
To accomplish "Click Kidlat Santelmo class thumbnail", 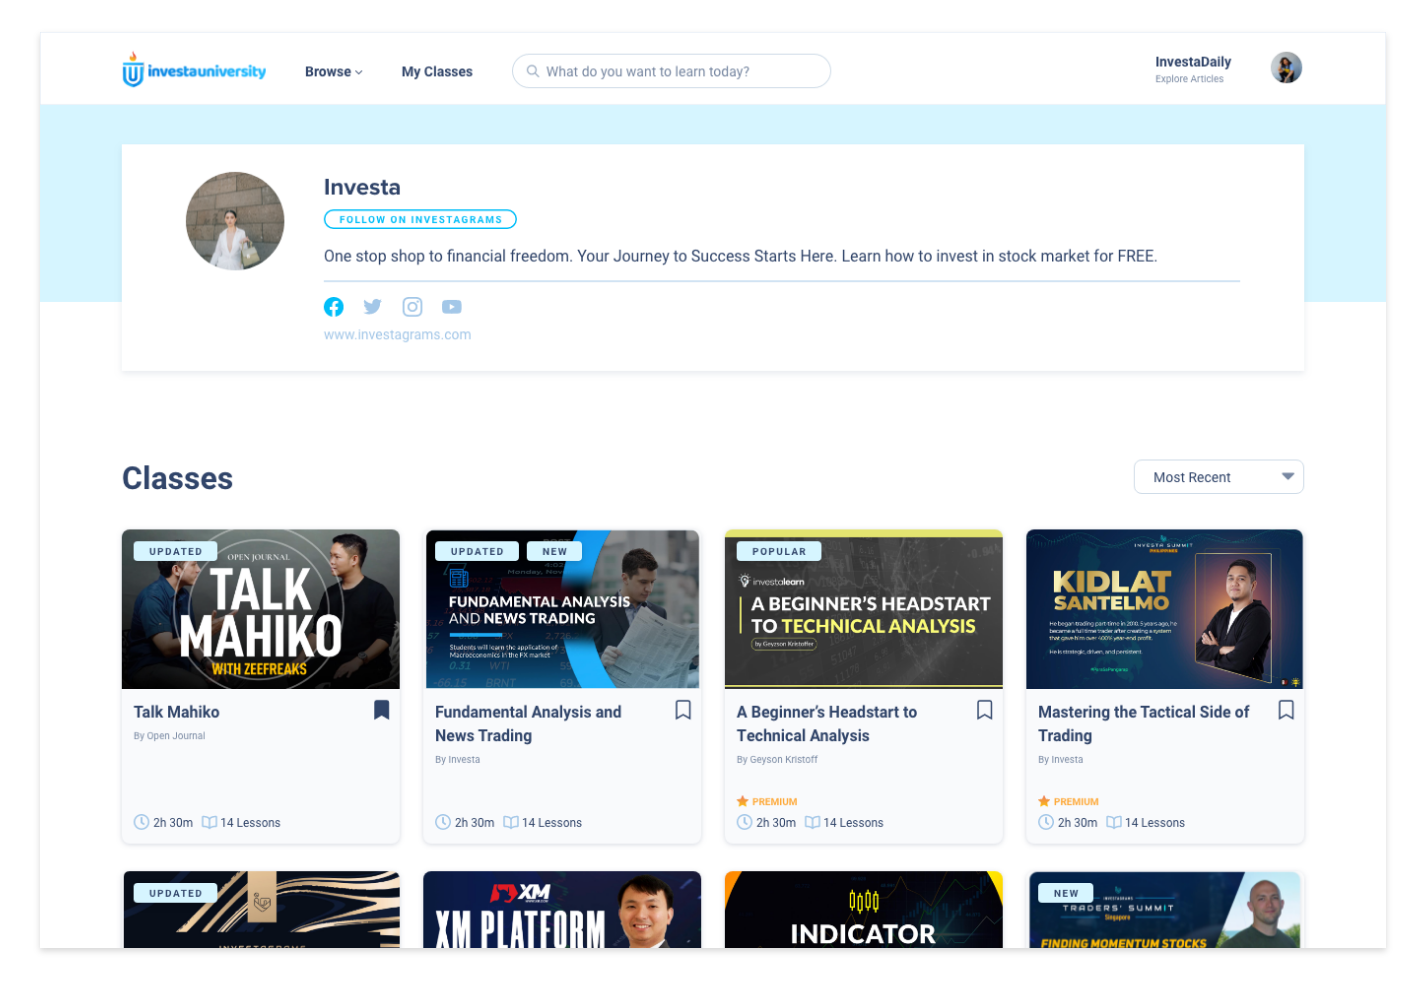I will pyautogui.click(x=1164, y=609).
